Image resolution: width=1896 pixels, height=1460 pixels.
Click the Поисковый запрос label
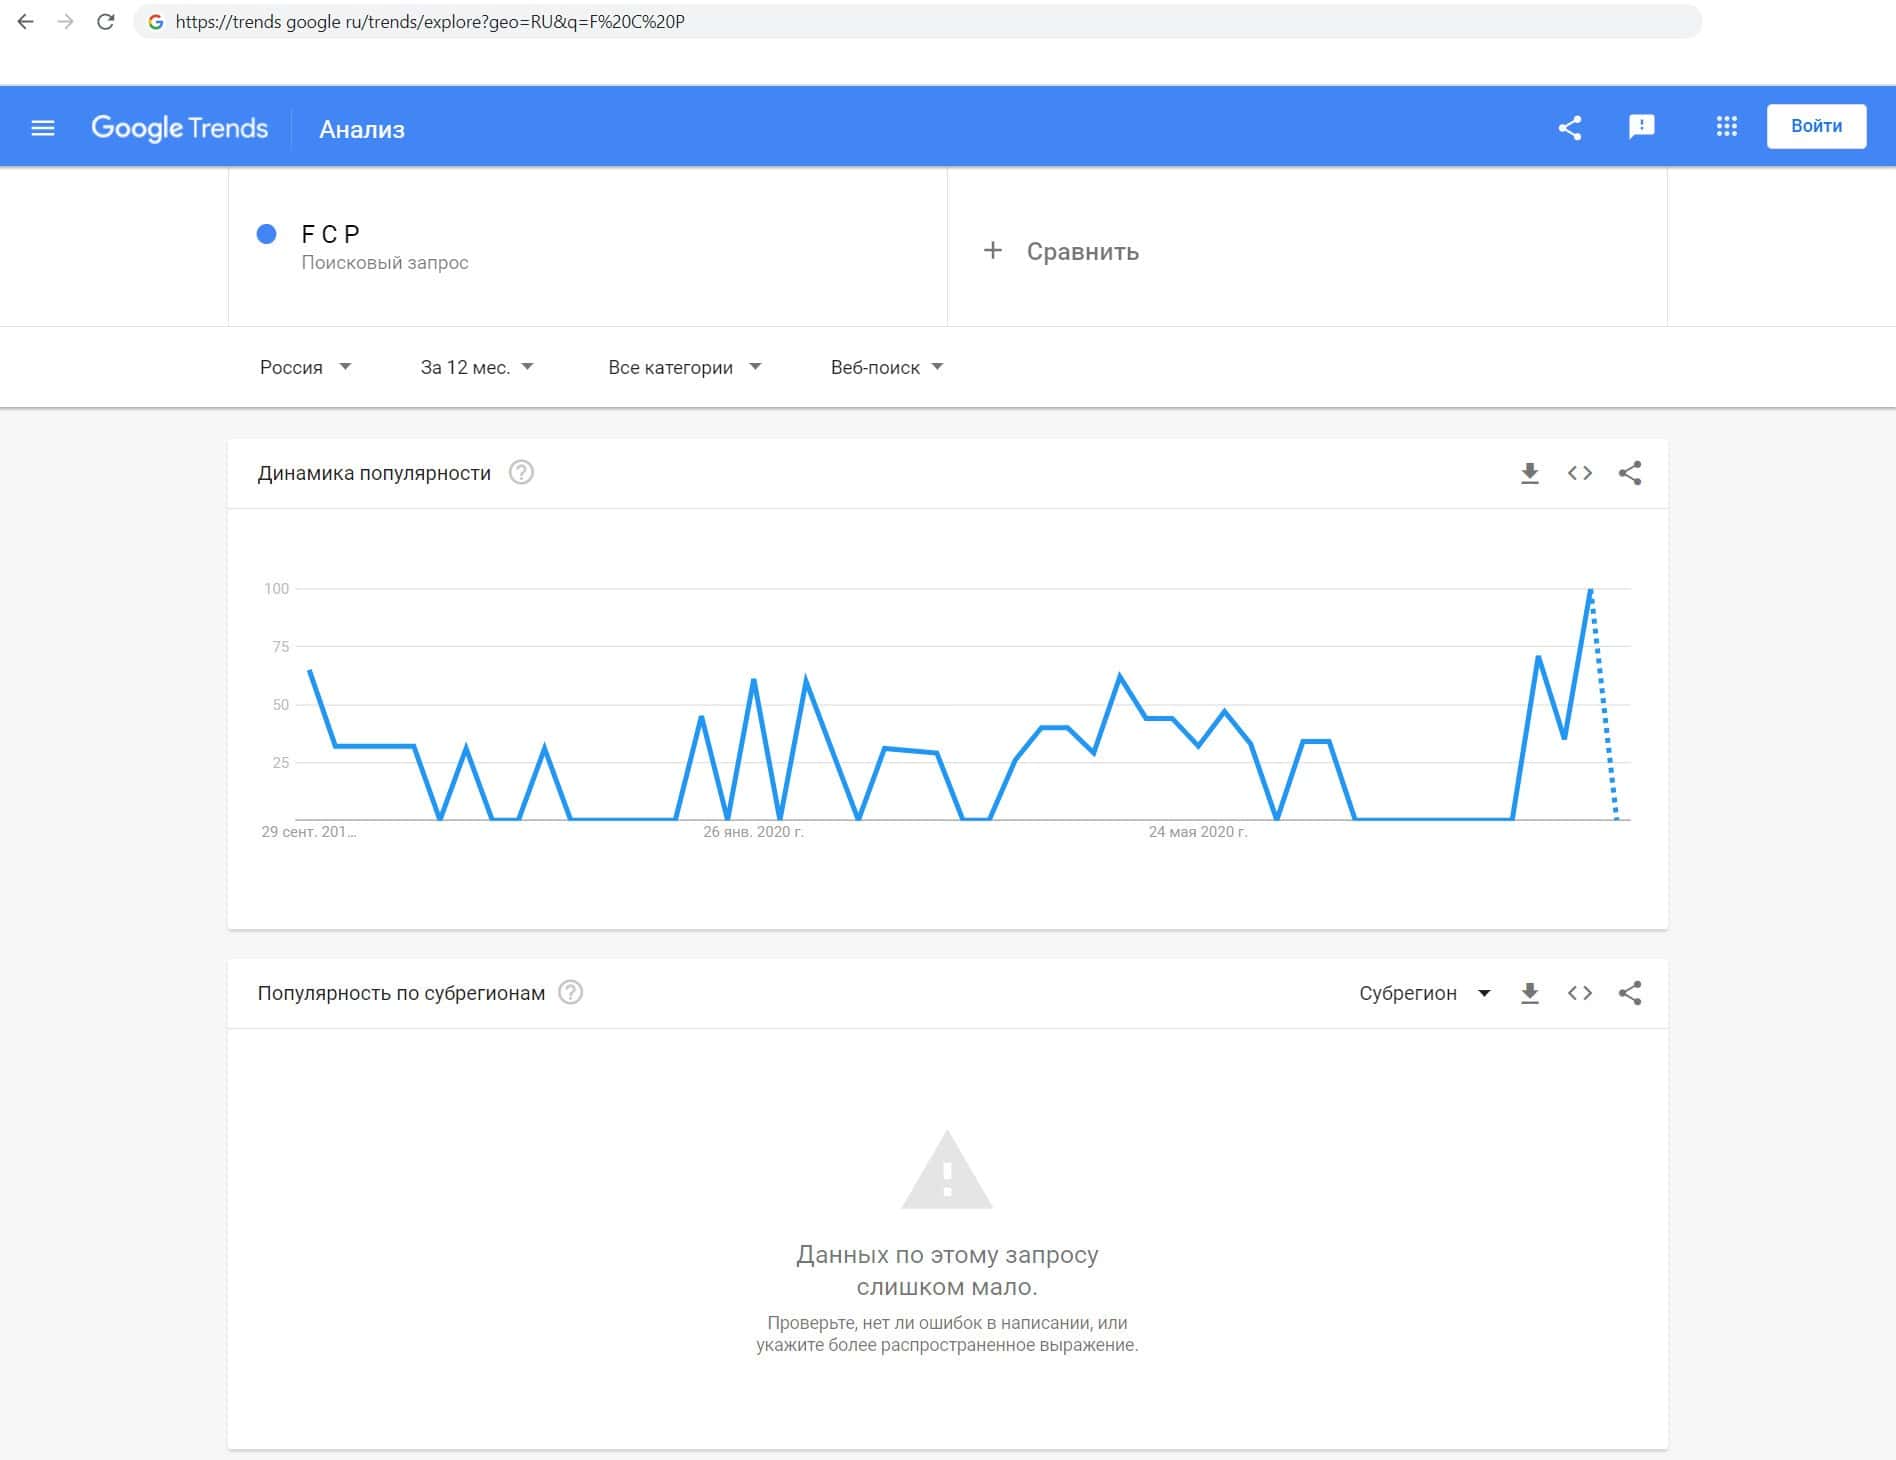coord(385,263)
